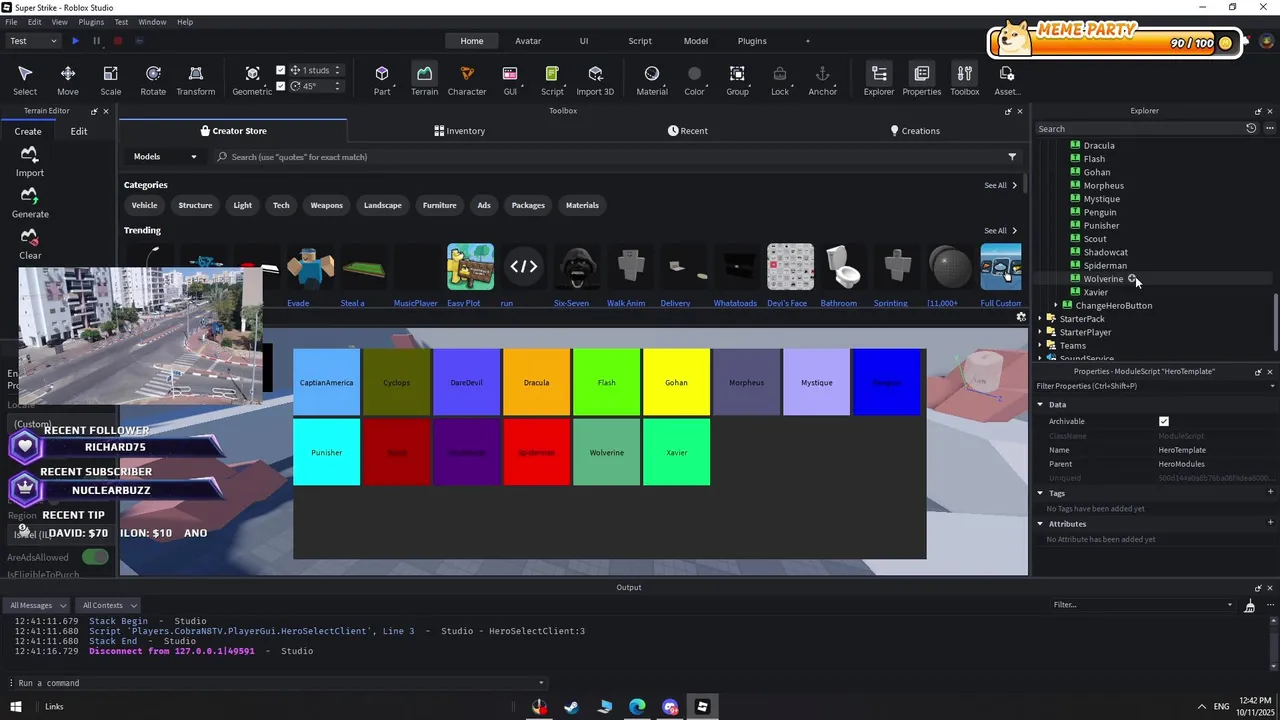Viewport: 1280px width, 720px height.
Task: Open the Character tool
Action: tap(467, 80)
